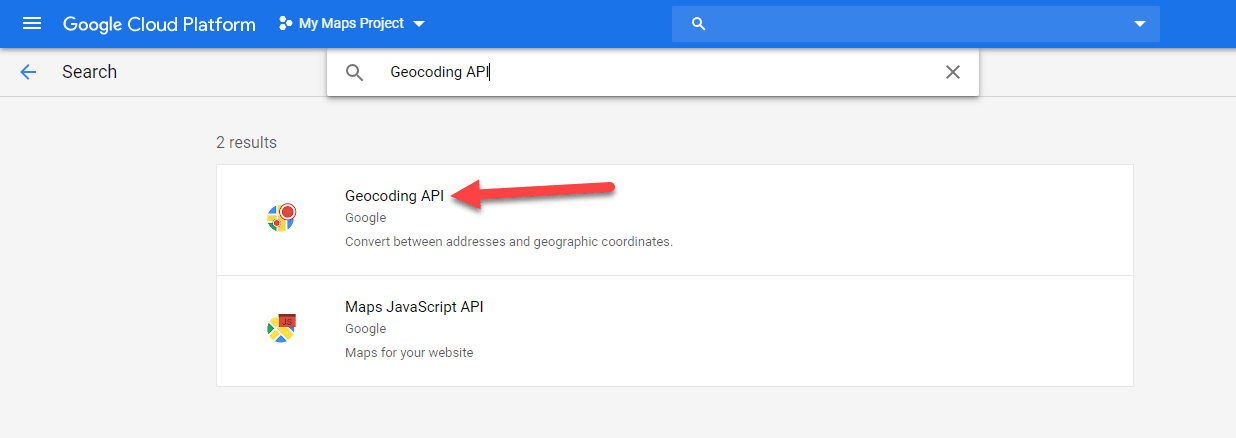Open the Geocoding API result title
Viewport: 1236px width, 438px height.
tap(394, 196)
